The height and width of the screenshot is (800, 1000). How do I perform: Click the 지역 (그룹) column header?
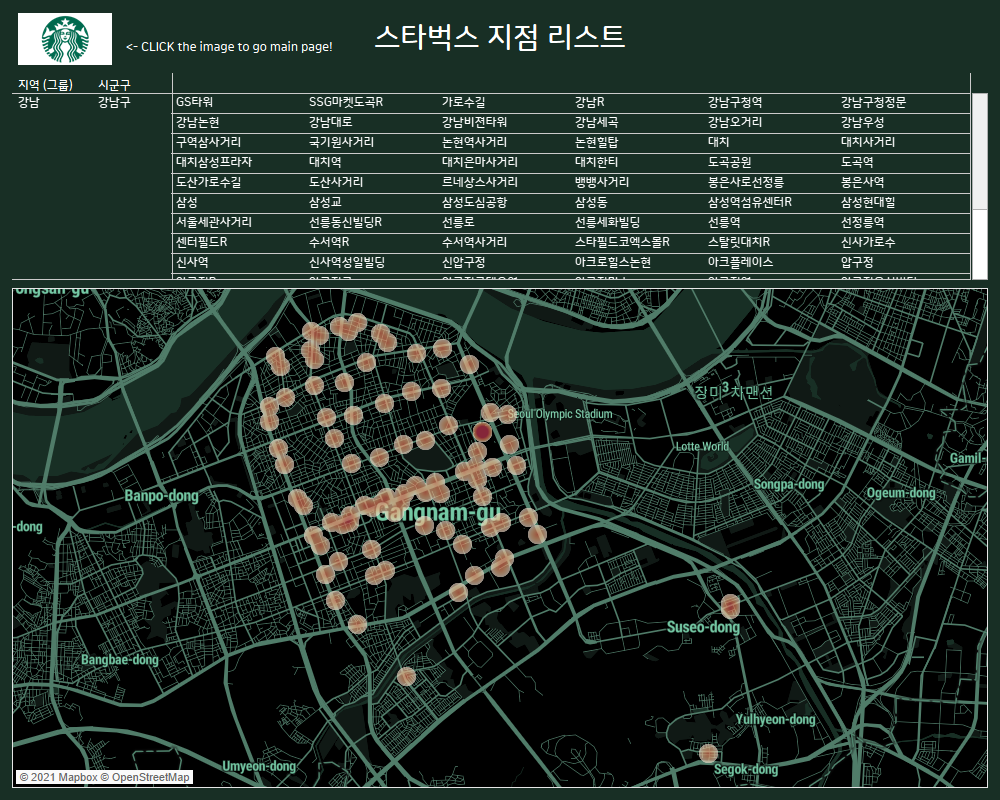[45, 85]
